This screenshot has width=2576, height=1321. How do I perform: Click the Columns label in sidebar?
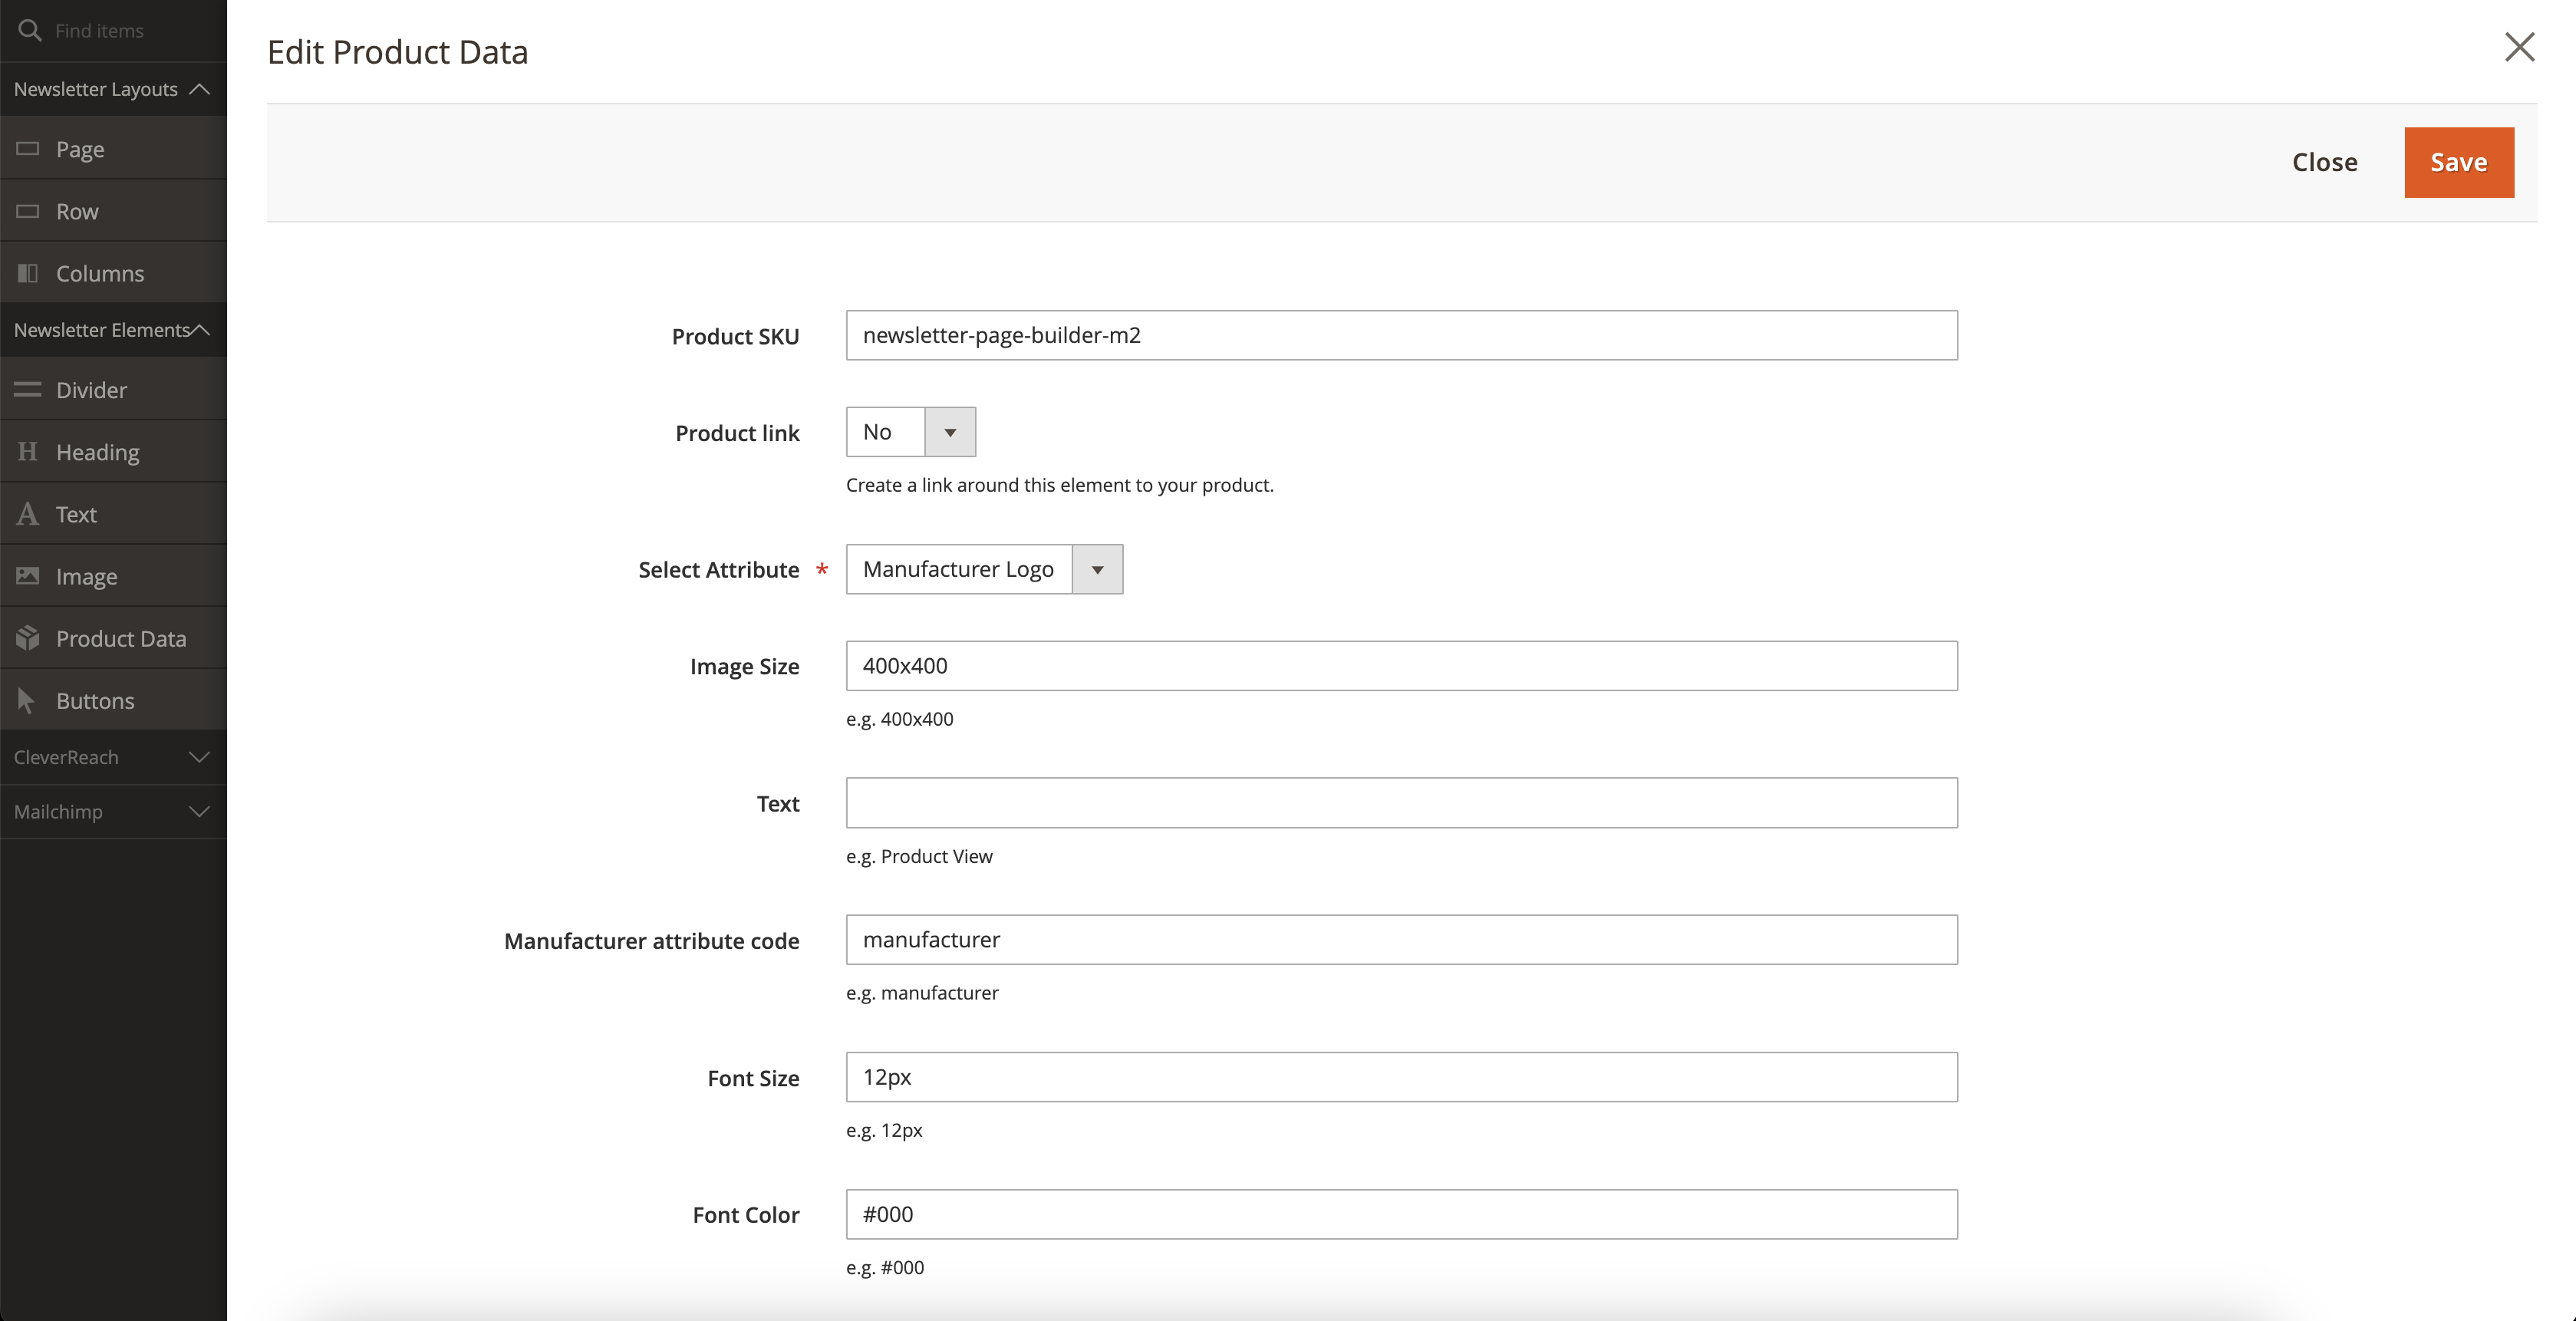(100, 273)
